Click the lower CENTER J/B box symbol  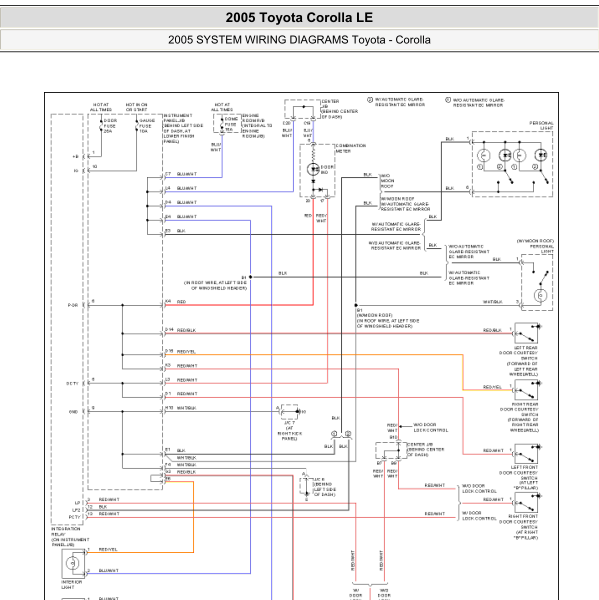[x=391, y=450]
